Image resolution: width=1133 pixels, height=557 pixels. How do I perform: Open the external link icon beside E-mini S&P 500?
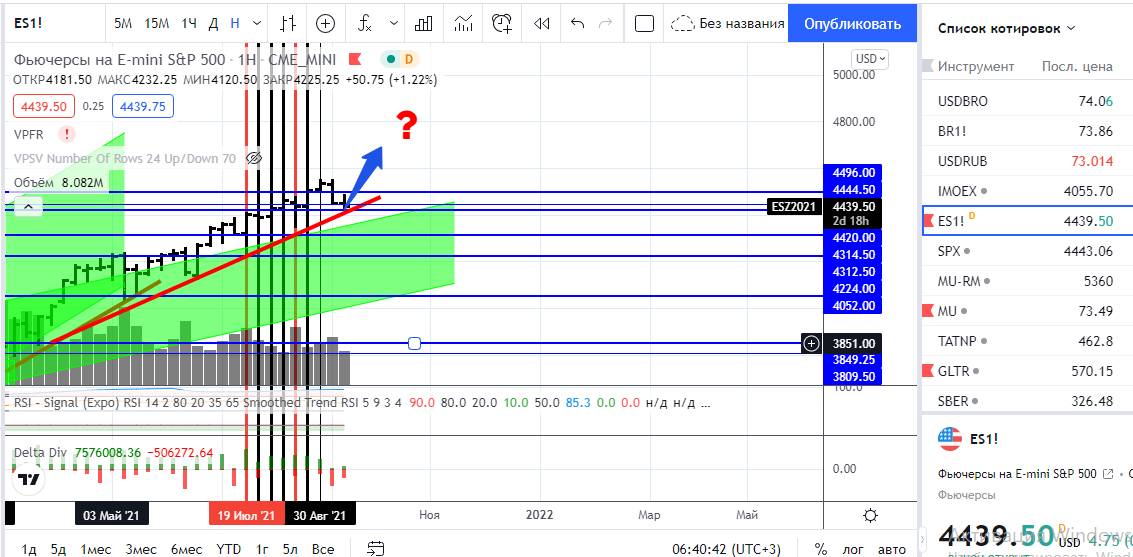click(1107, 474)
